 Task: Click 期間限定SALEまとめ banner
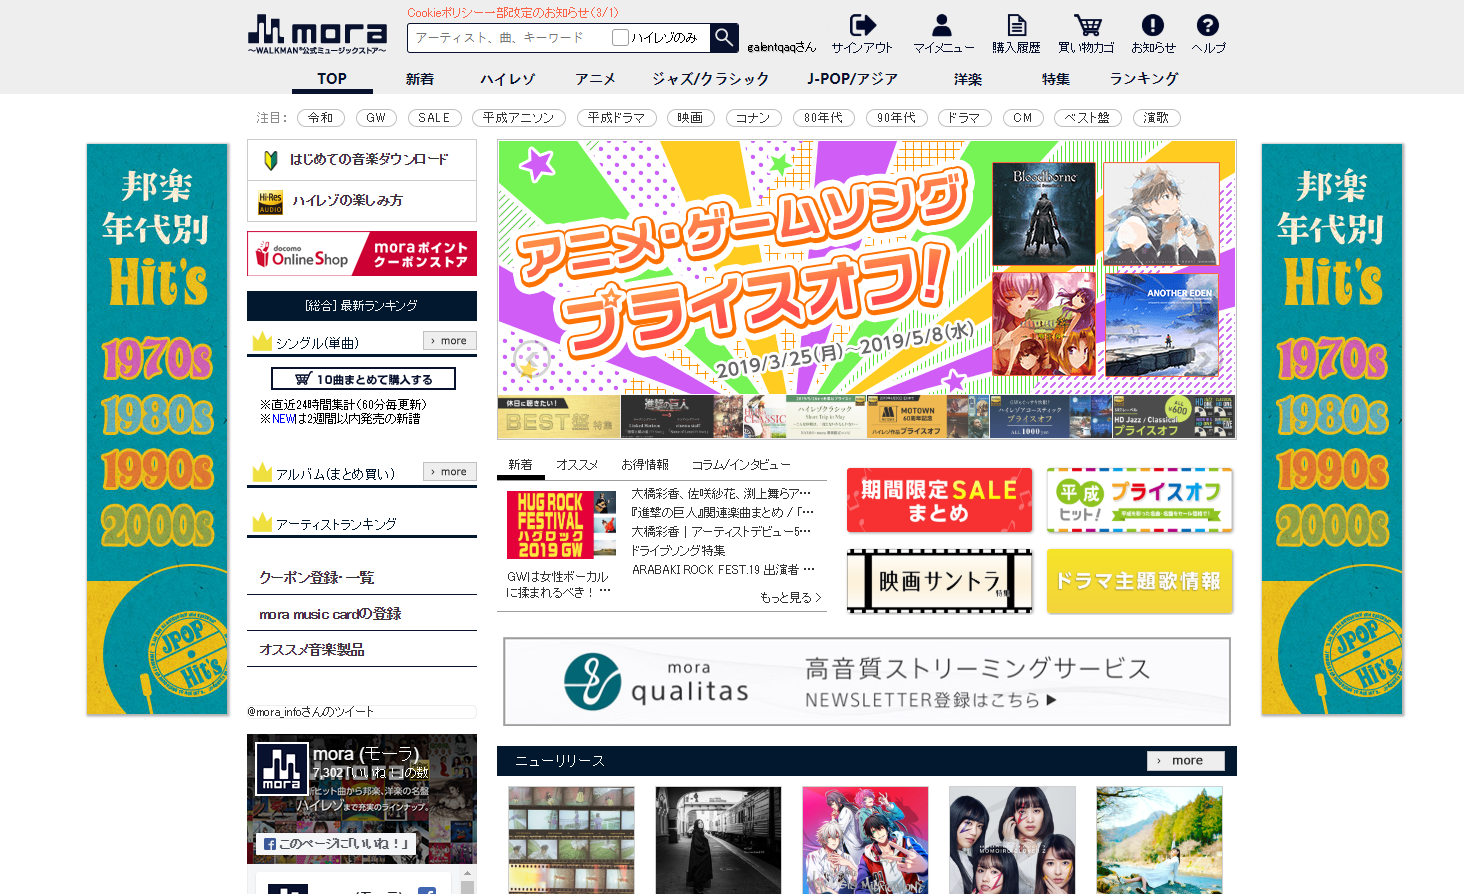click(x=939, y=500)
